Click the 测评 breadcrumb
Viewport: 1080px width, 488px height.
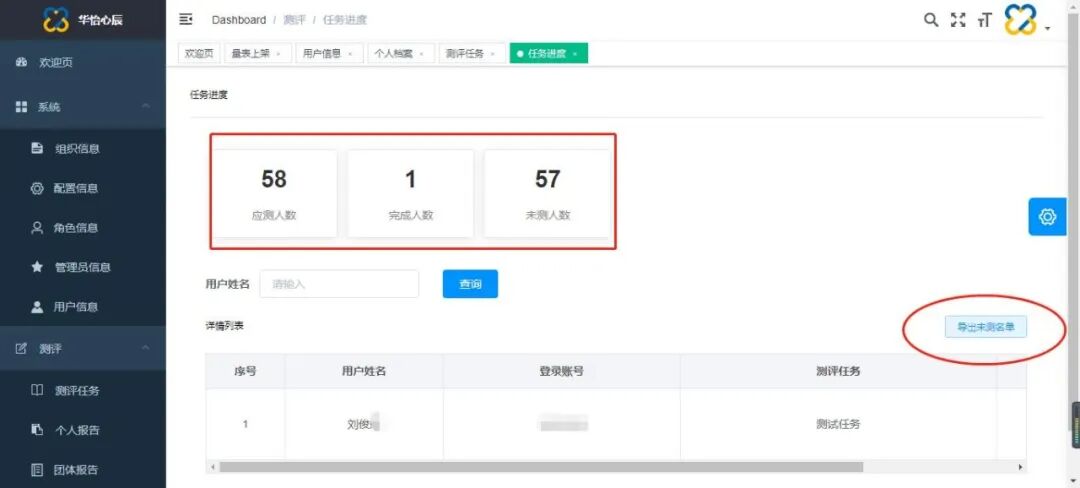pos(294,20)
